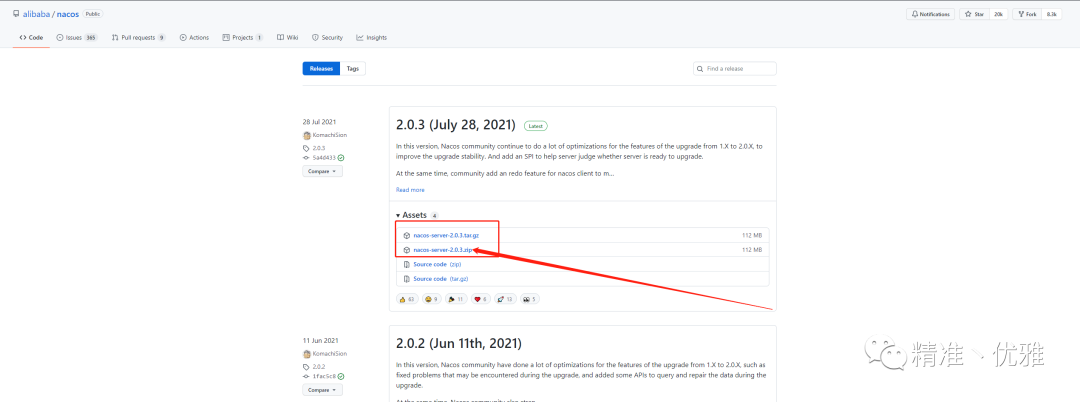Click KomachiSion avatar beside release 2.0.3
Image resolution: width=1080 pixels, height=402 pixels.
(307, 135)
